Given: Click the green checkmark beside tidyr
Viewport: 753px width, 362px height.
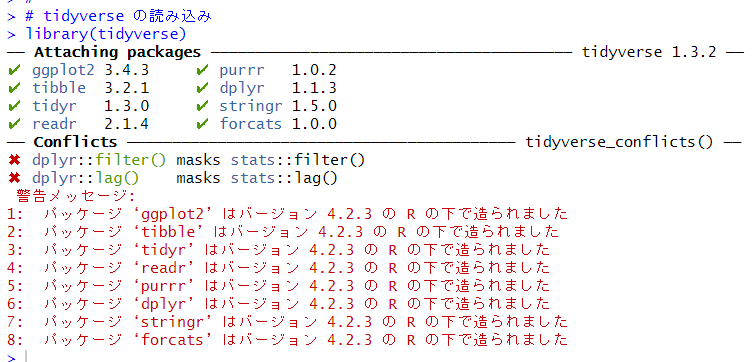Looking at the screenshot, I should click(x=14, y=106).
